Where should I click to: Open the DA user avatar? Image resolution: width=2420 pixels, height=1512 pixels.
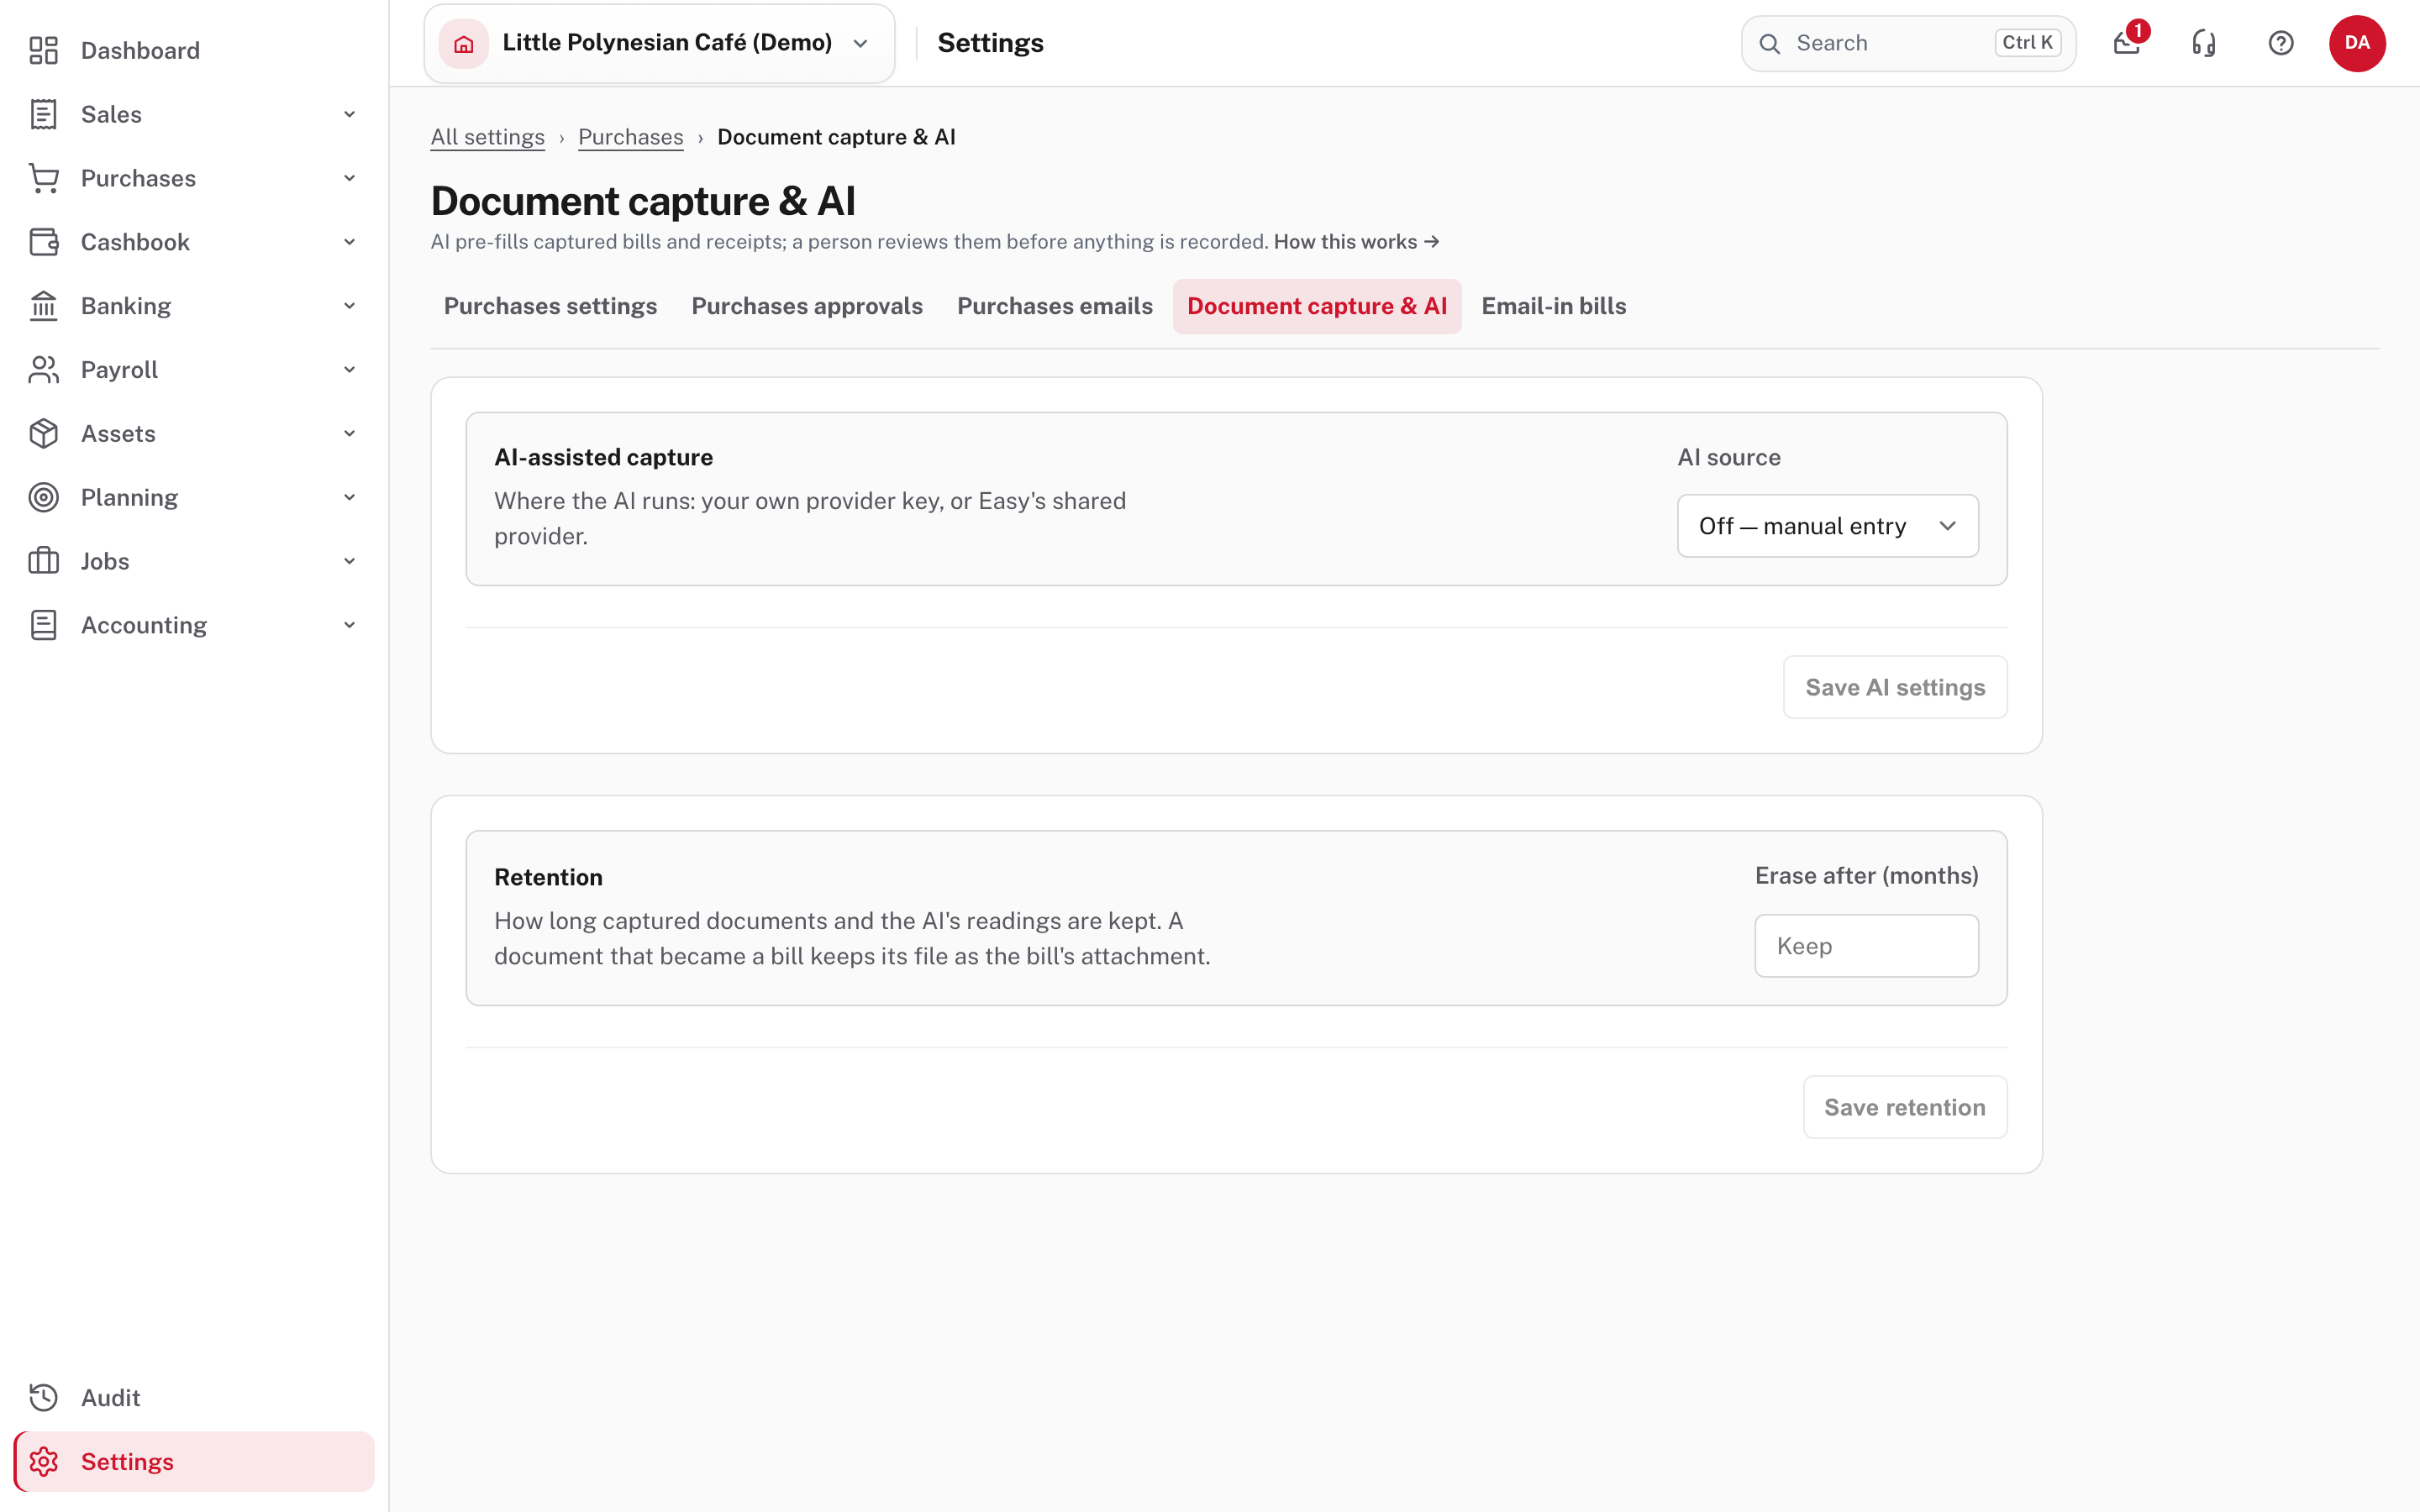click(x=2357, y=43)
